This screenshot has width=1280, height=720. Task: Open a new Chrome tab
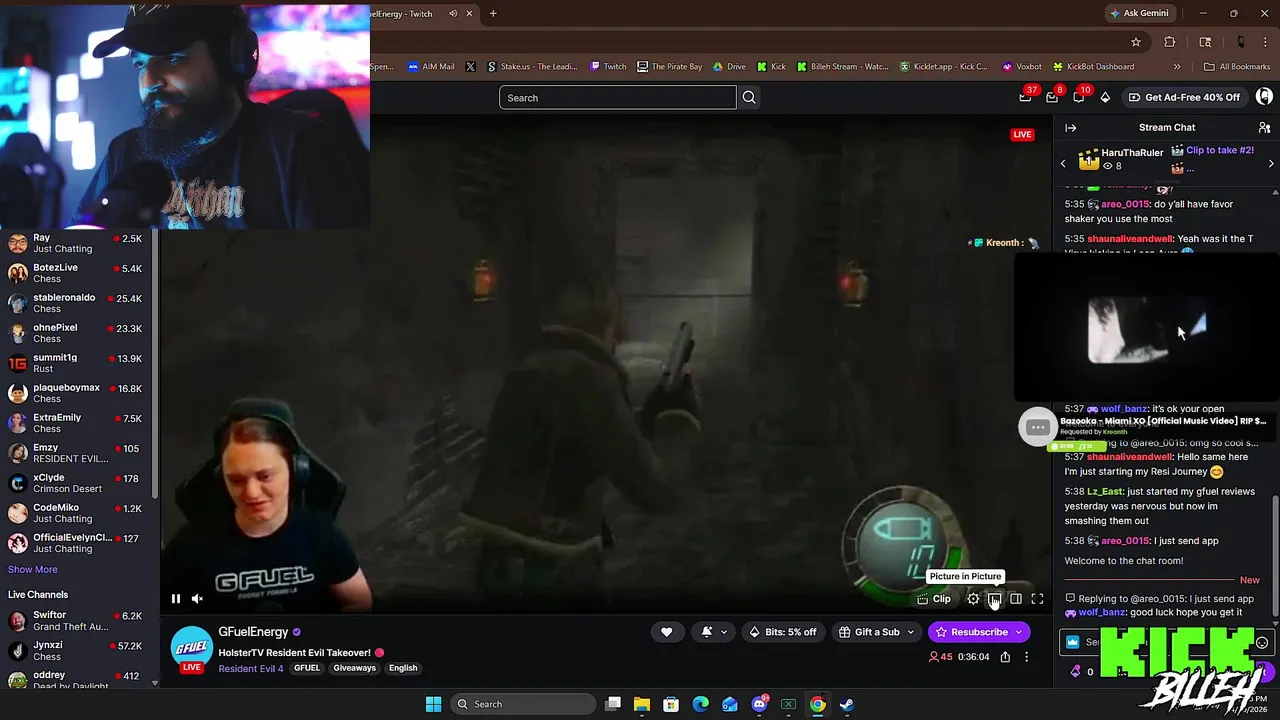coord(493,13)
